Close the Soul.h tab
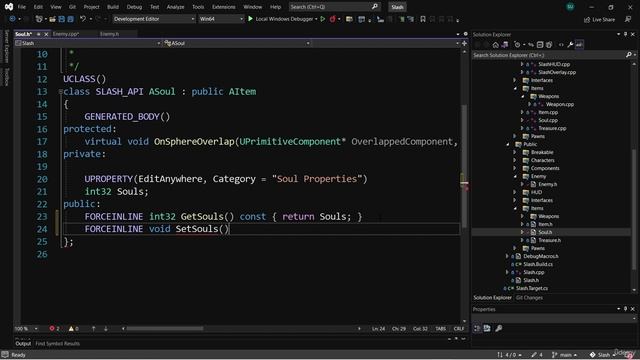This screenshot has height=360, width=640. [x=46, y=34]
